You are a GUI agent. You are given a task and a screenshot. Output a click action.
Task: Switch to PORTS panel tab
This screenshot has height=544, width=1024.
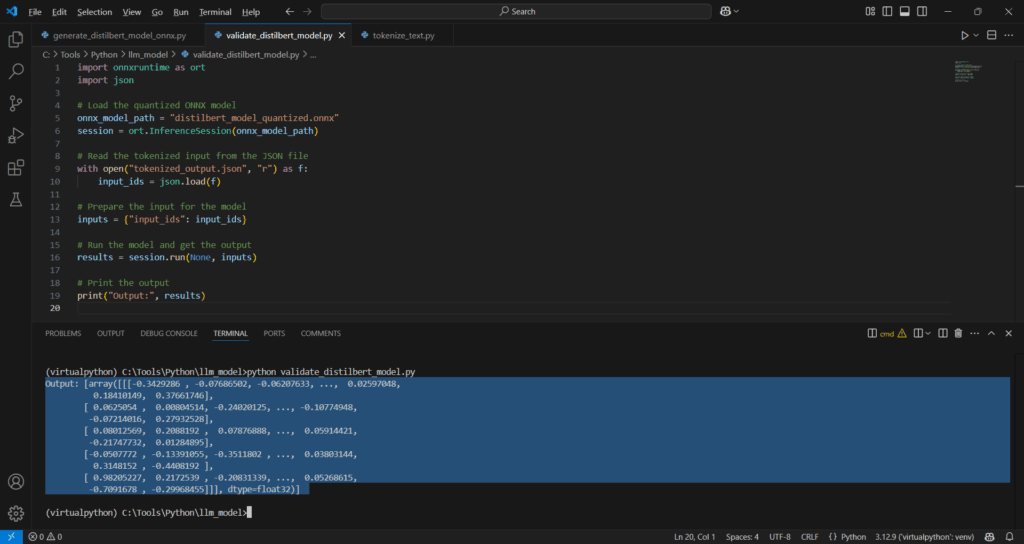(274, 333)
